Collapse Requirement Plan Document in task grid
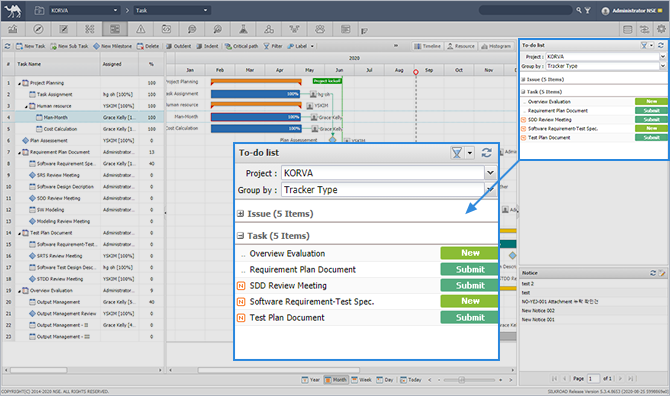The image size is (670, 396). coord(19,153)
